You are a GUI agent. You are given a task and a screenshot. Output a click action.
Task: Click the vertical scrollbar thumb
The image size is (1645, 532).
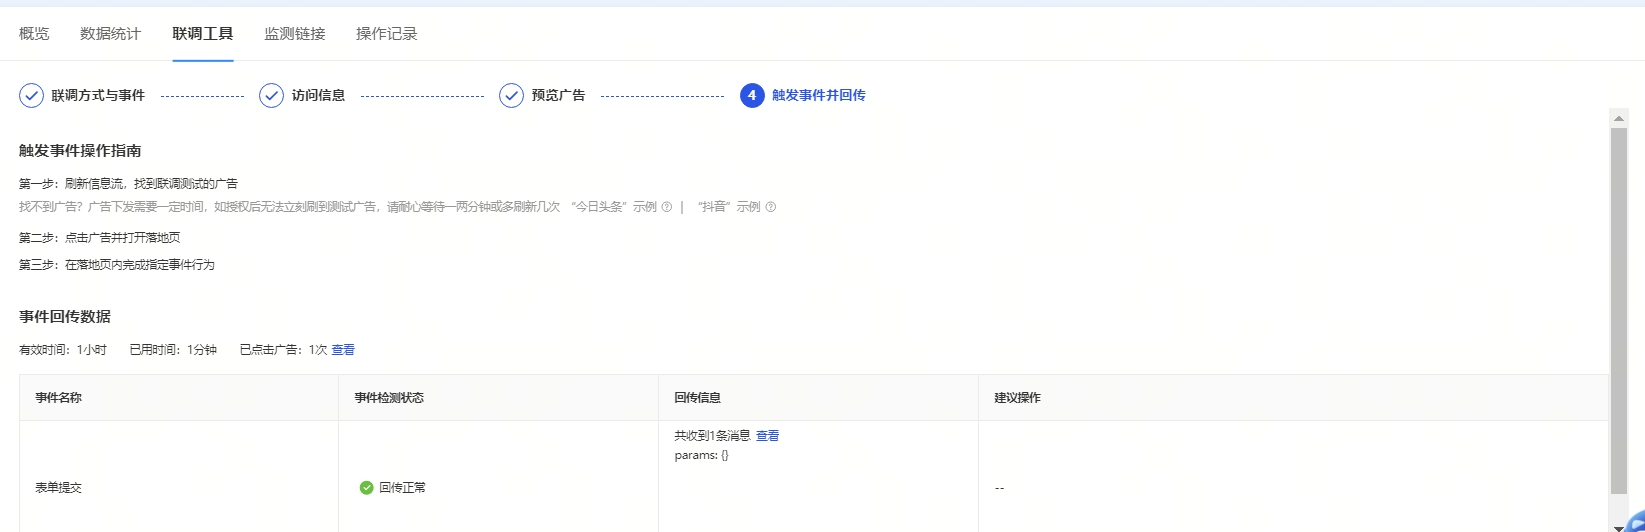1619,310
